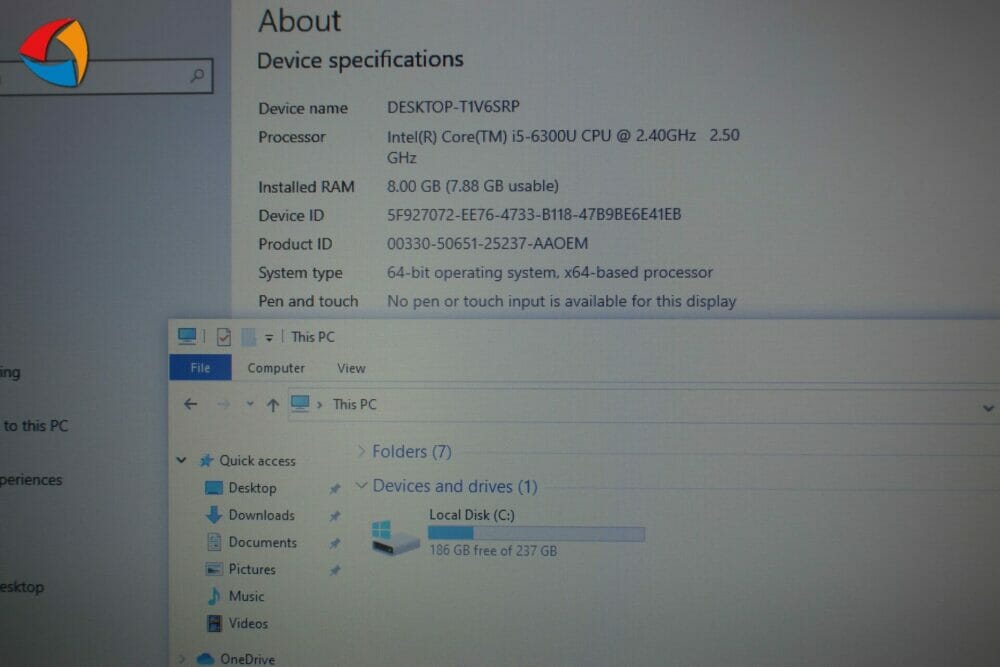The image size is (1000, 667).
Task: Click the About page heading
Action: pos(300,20)
